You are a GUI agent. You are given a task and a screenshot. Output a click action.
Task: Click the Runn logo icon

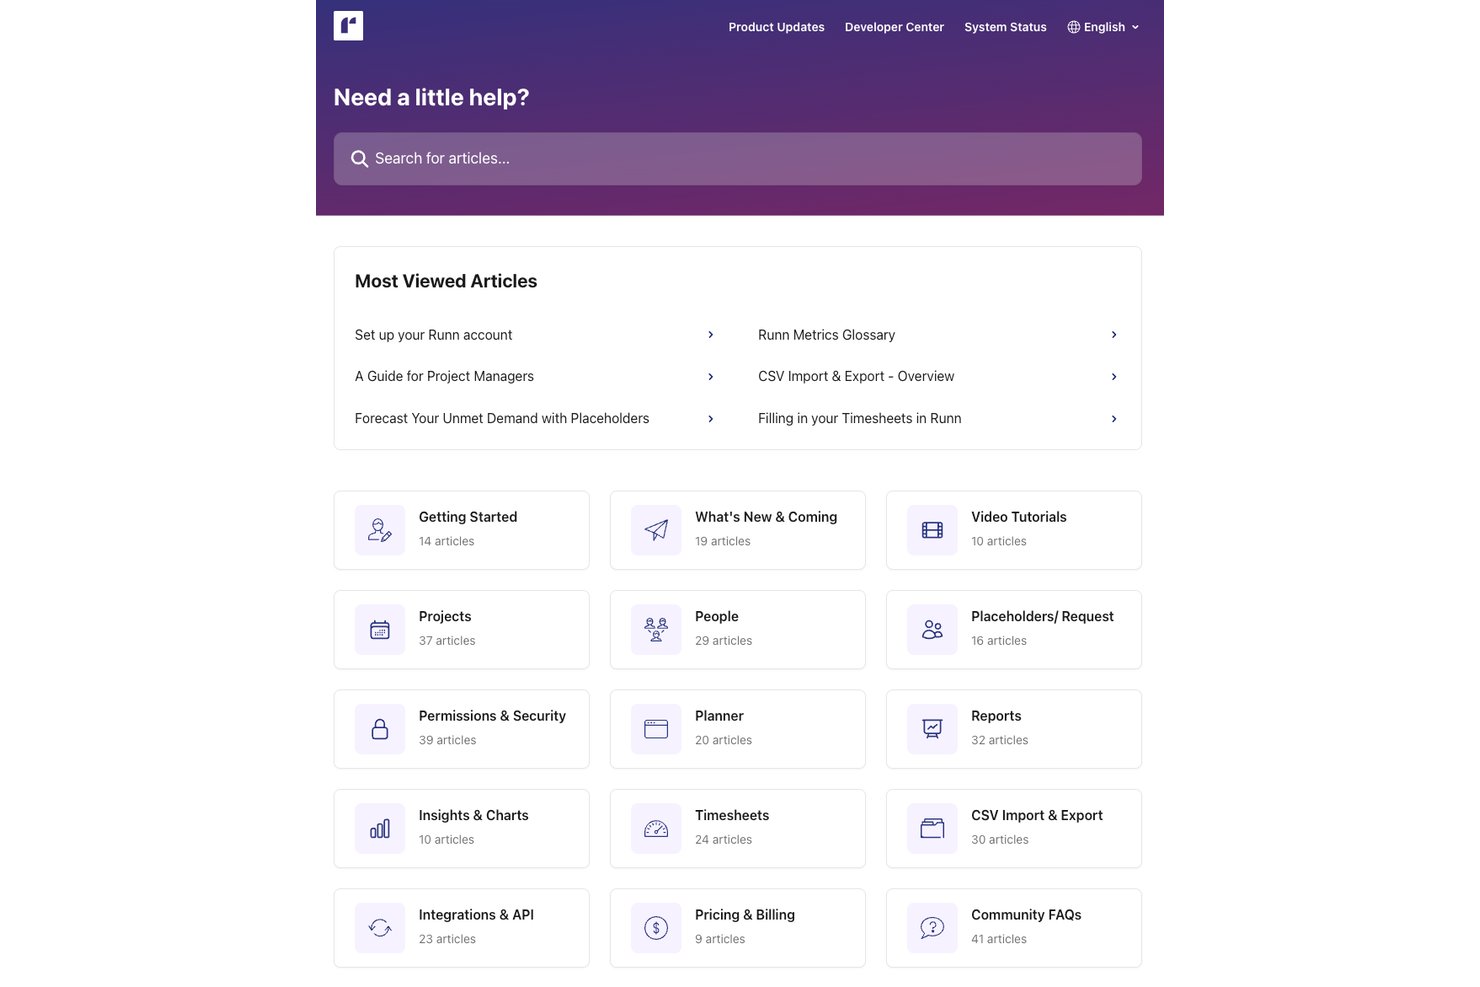[348, 26]
